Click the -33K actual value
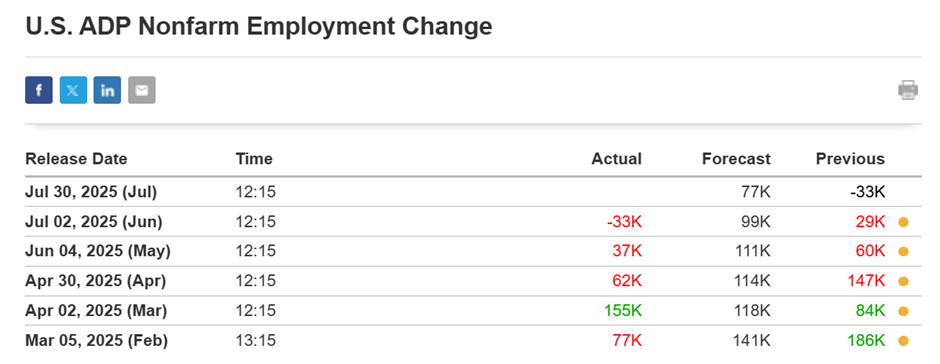 pos(624,222)
